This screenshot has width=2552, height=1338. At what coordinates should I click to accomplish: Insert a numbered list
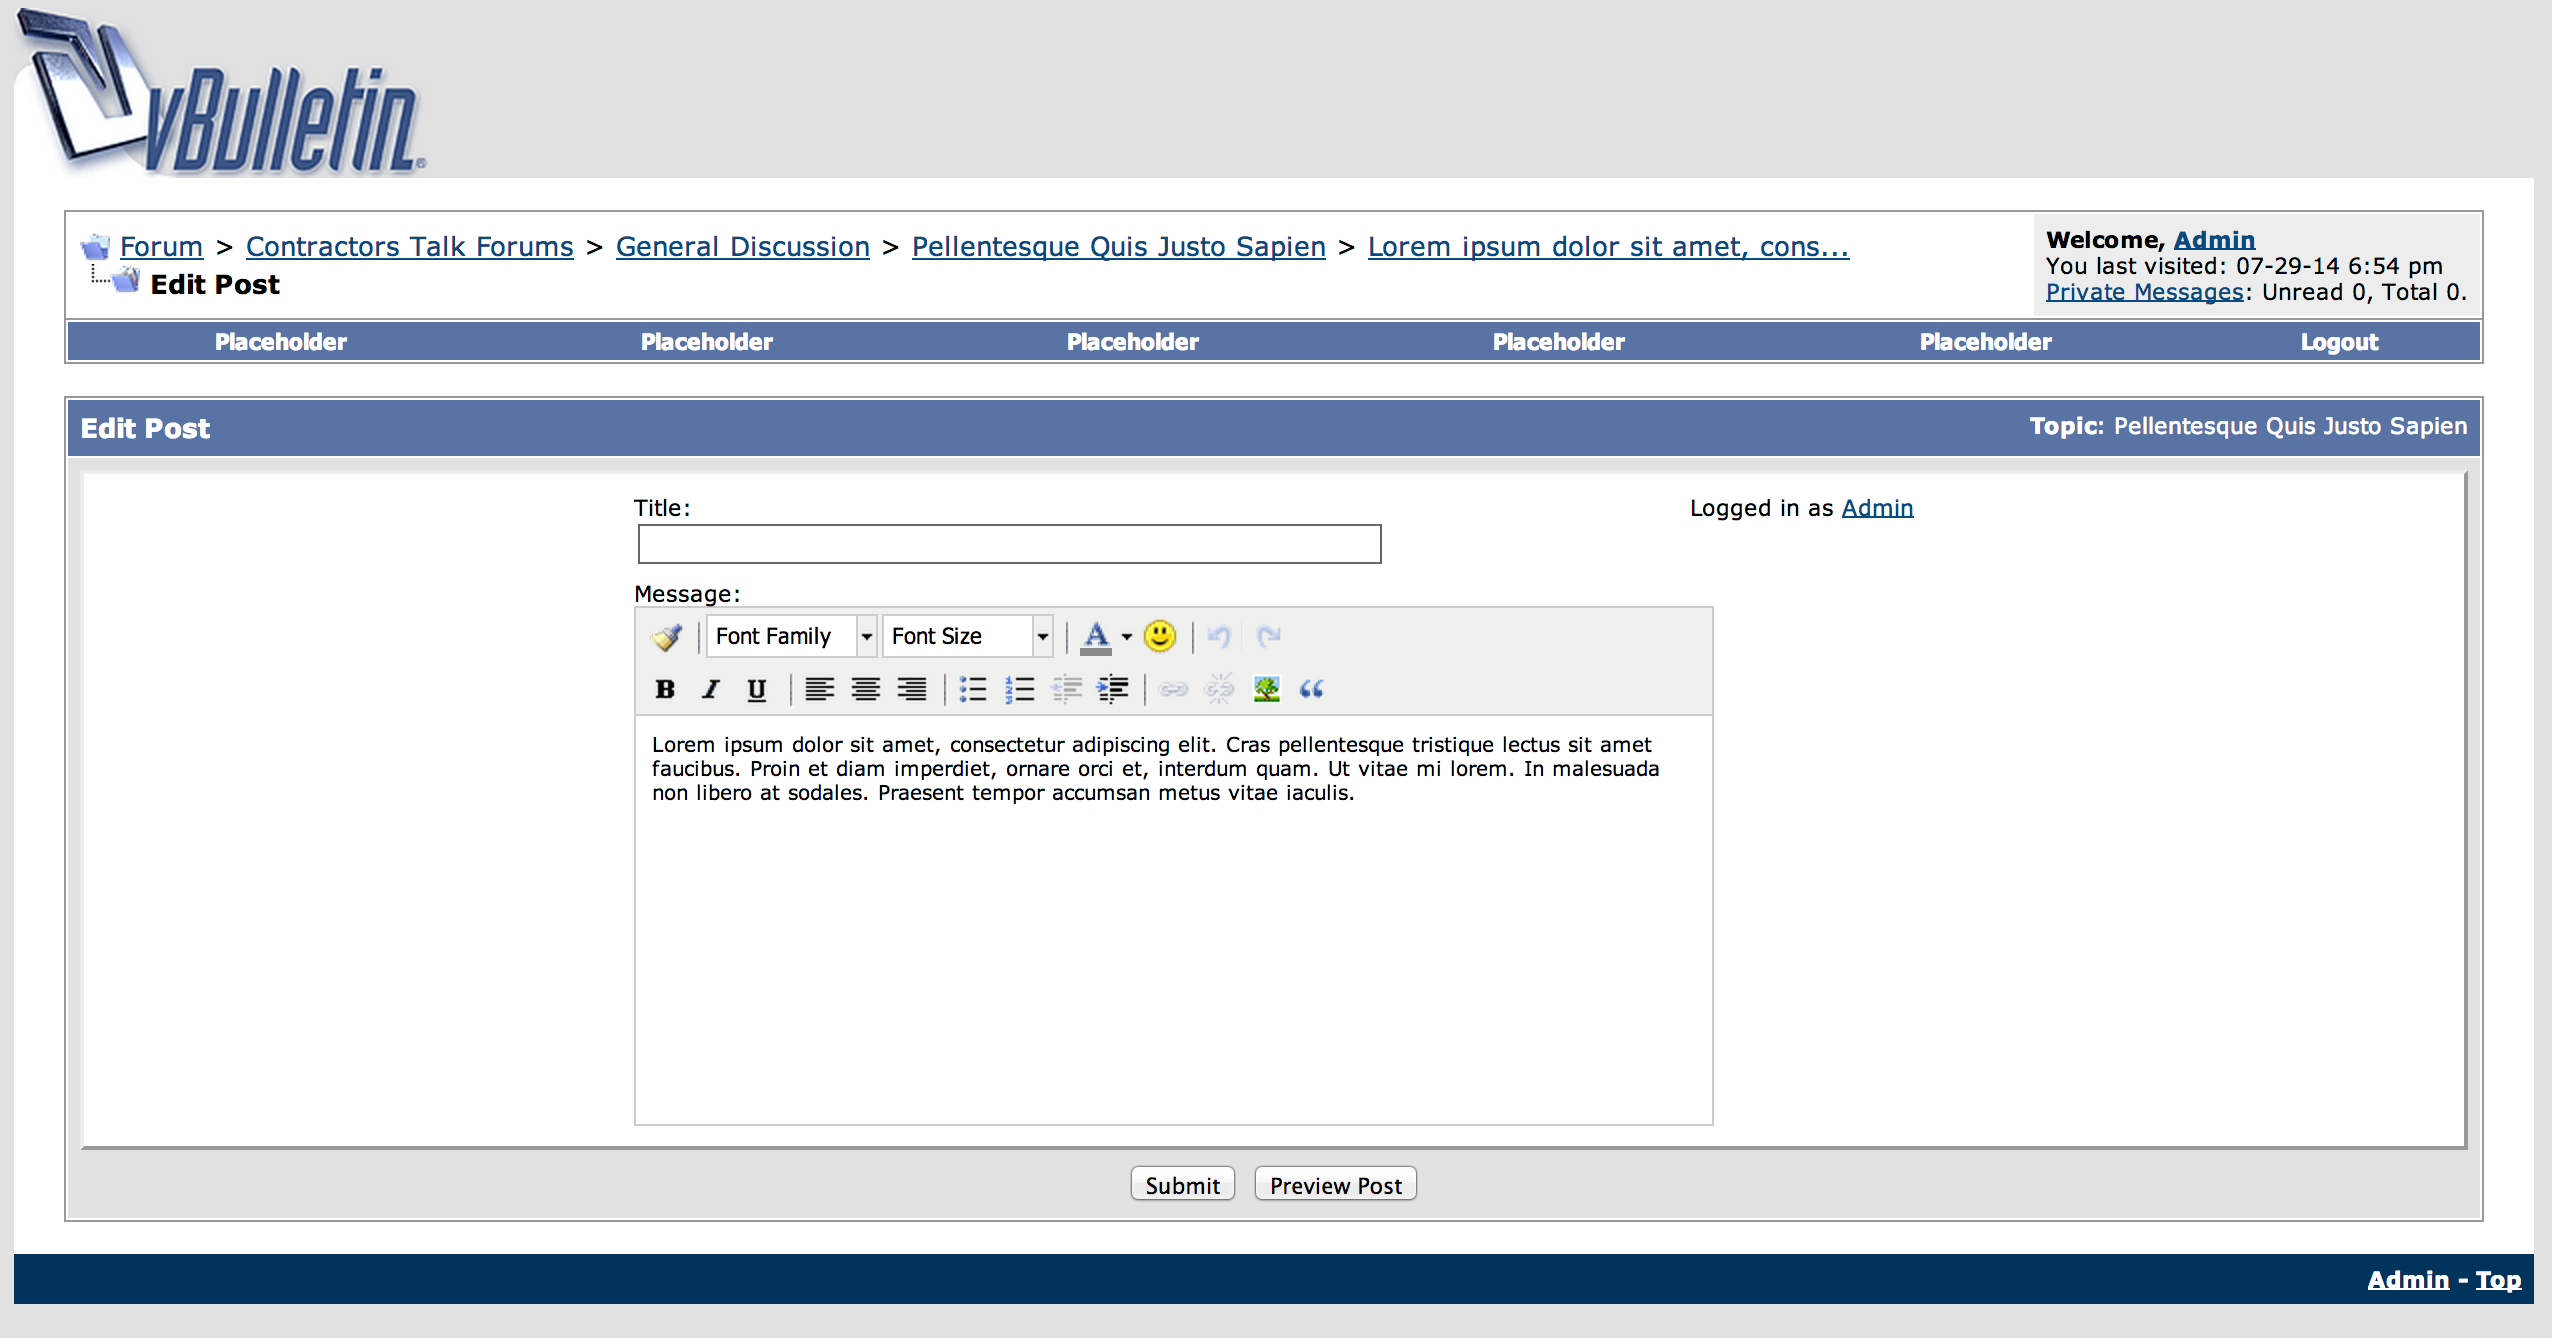click(1019, 689)
